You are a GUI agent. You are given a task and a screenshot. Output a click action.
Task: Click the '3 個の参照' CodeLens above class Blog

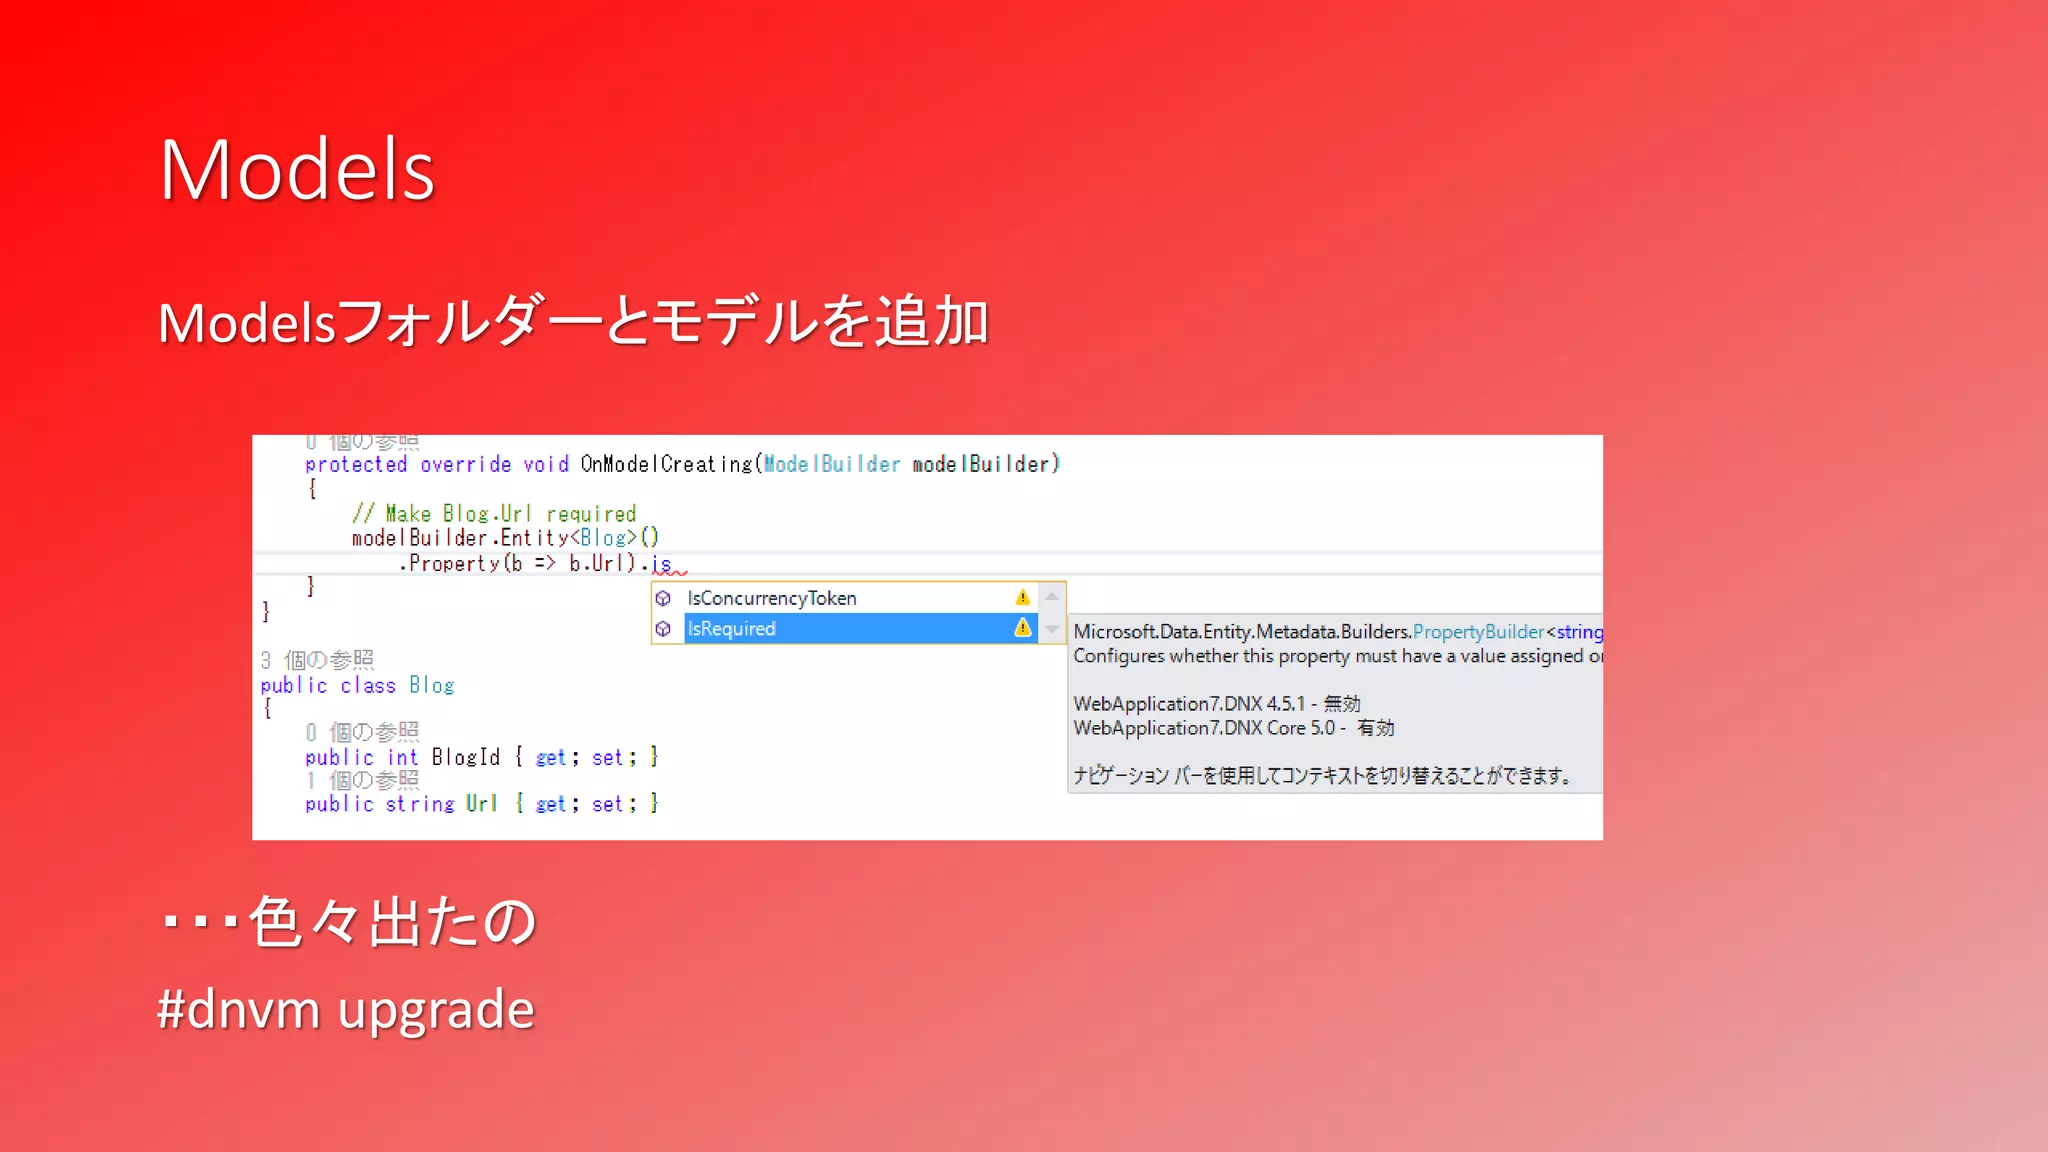pos(317,660)
